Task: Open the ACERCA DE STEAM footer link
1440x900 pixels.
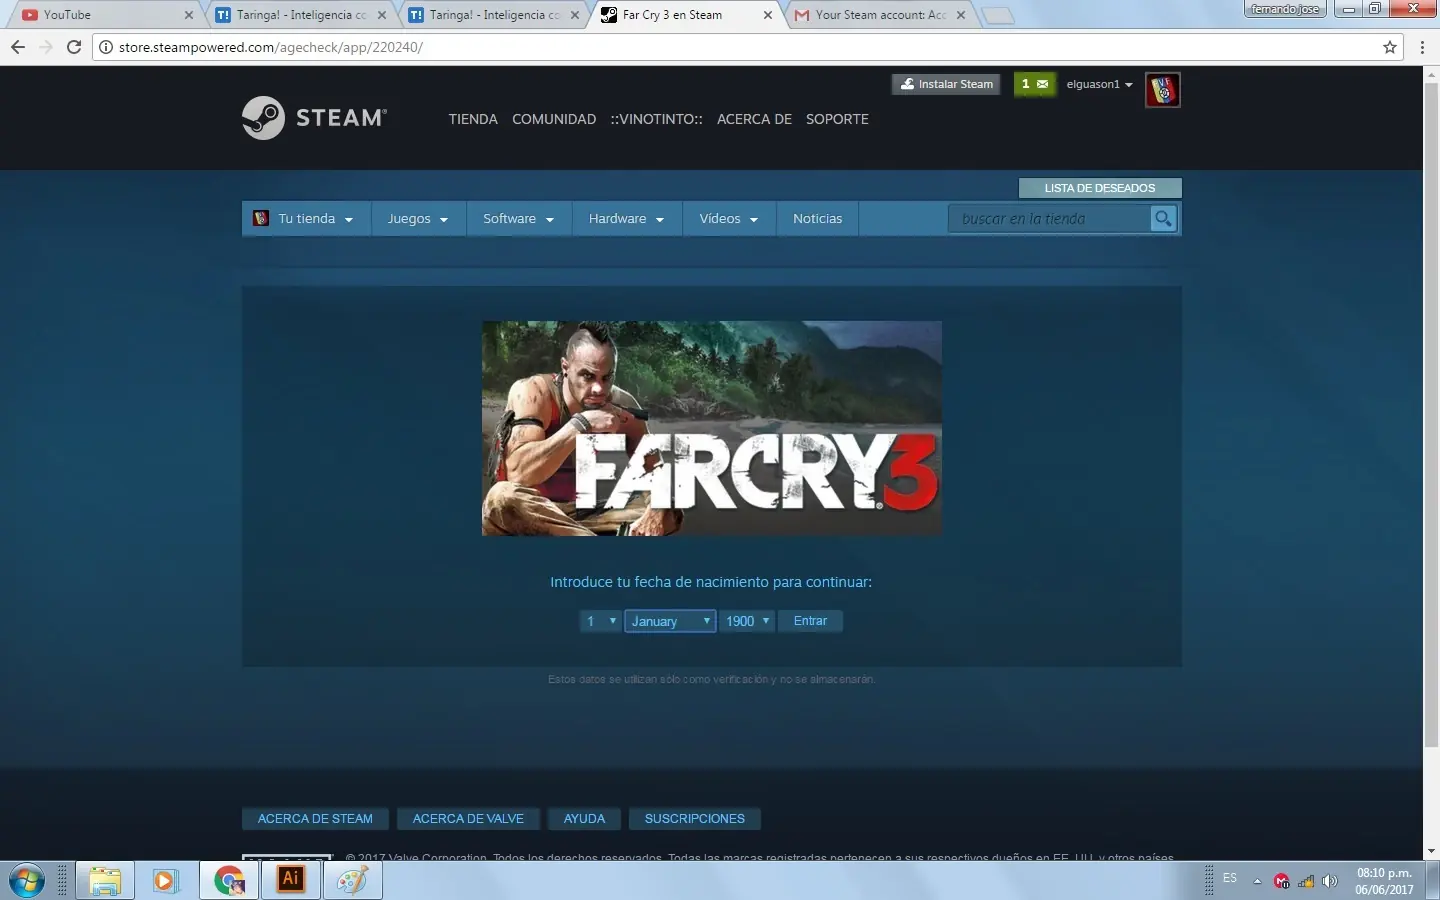Action: (x=315, y=819)
